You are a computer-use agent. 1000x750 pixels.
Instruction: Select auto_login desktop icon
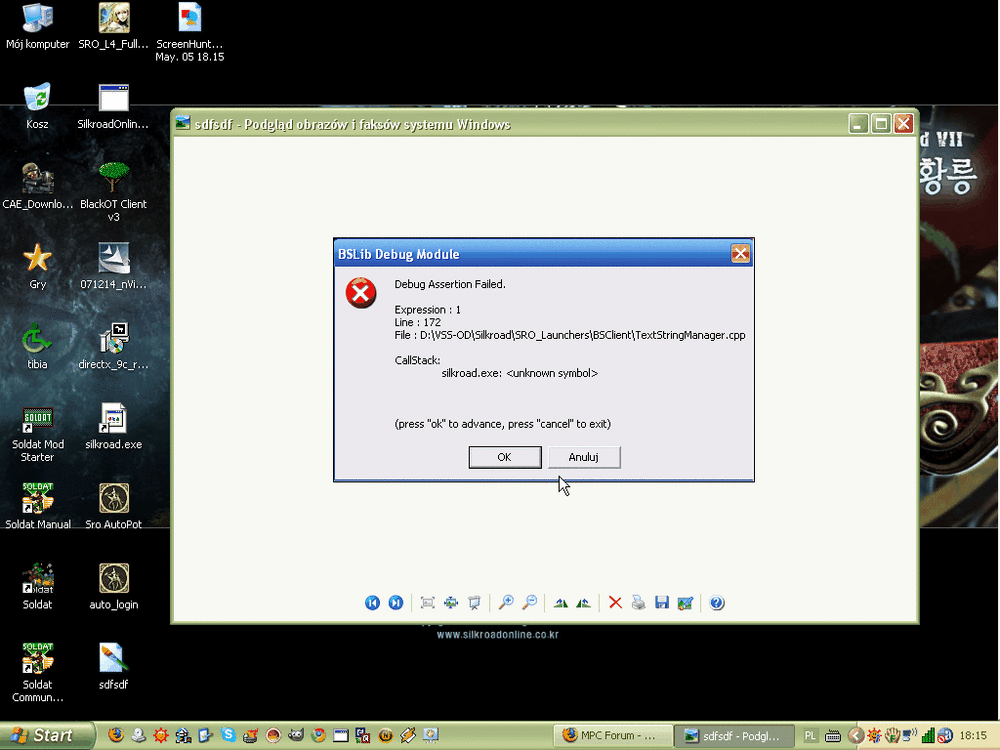(114, 587)
